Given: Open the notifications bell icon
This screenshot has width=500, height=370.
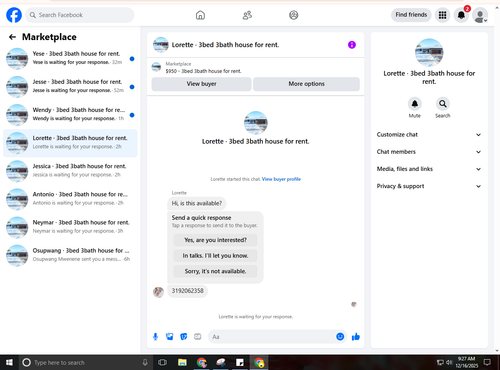Looking at the screenshot, I should tap(461, 15).
